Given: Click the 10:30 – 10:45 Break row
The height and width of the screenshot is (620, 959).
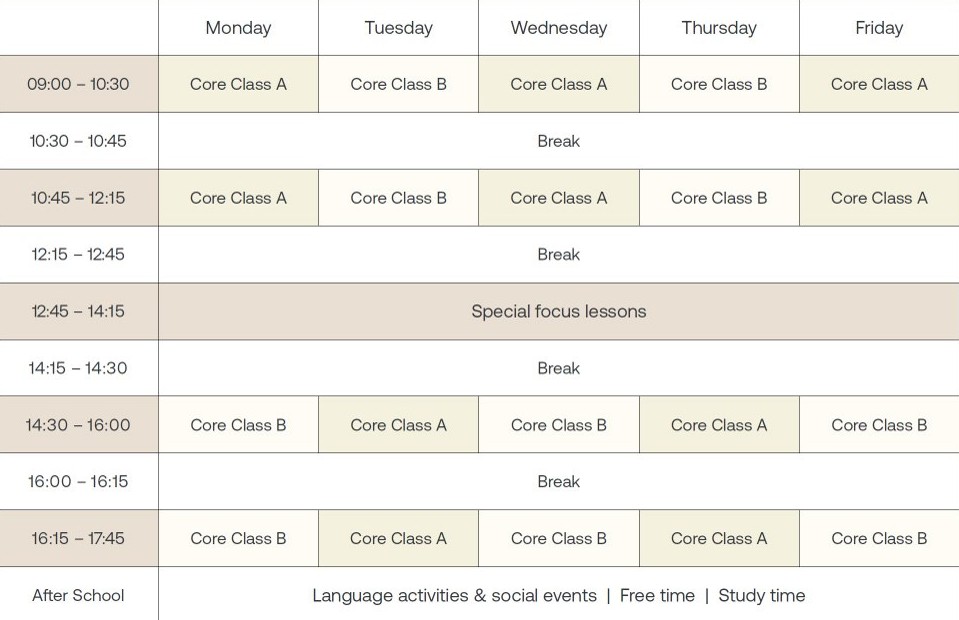Looking at the screenshot, I should [x=558, y=141].
